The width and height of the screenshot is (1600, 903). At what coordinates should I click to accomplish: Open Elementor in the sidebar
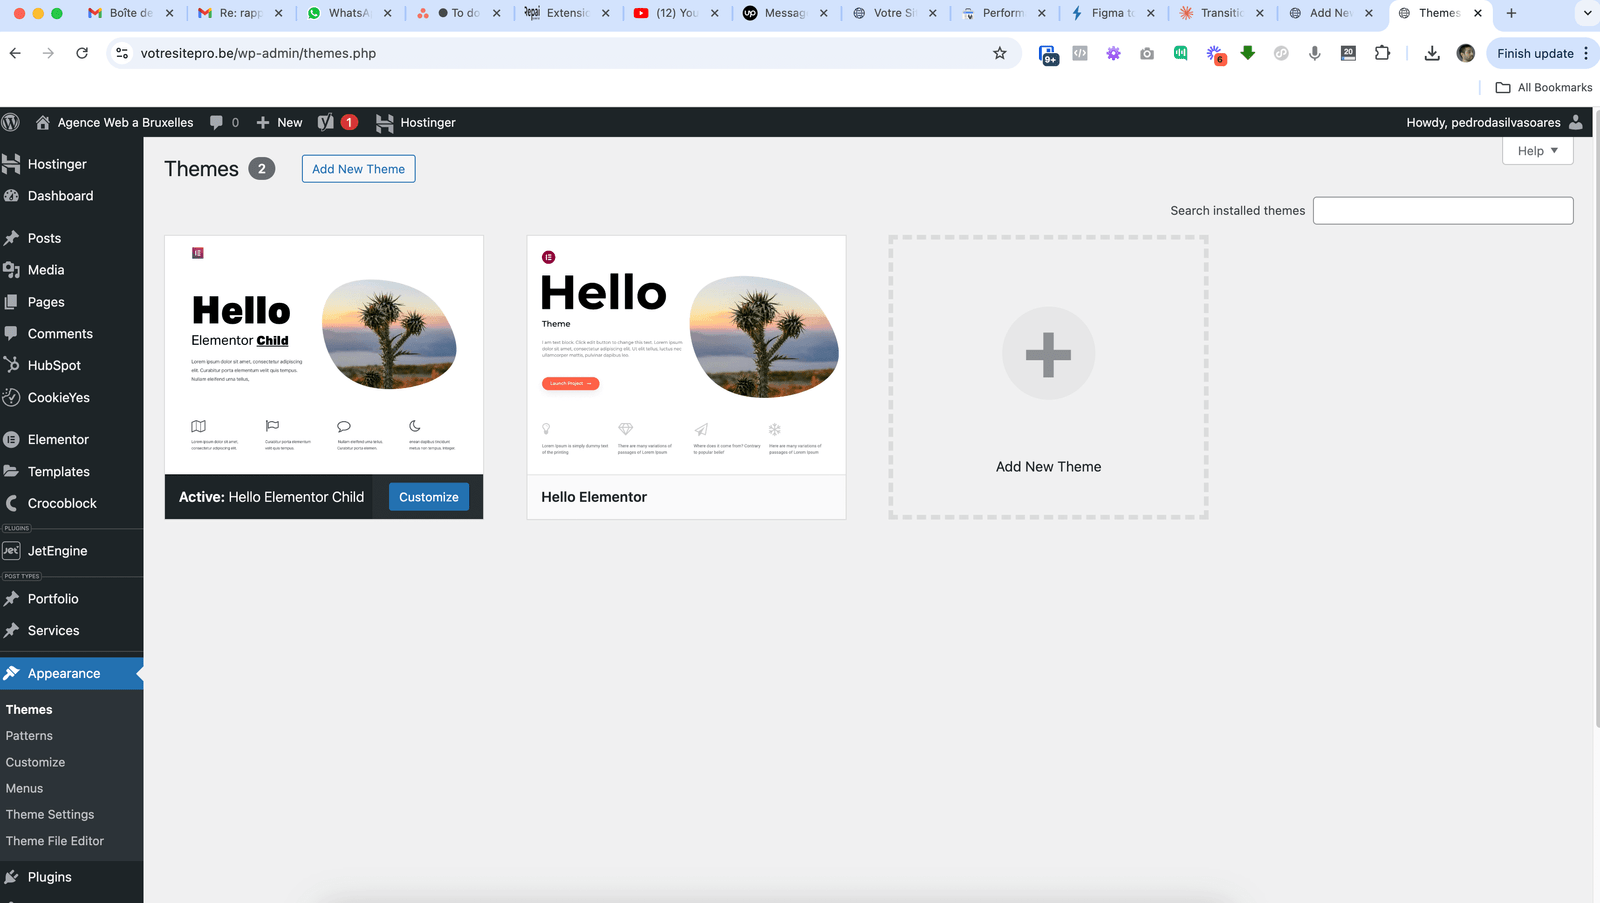[x=71, y=440]
